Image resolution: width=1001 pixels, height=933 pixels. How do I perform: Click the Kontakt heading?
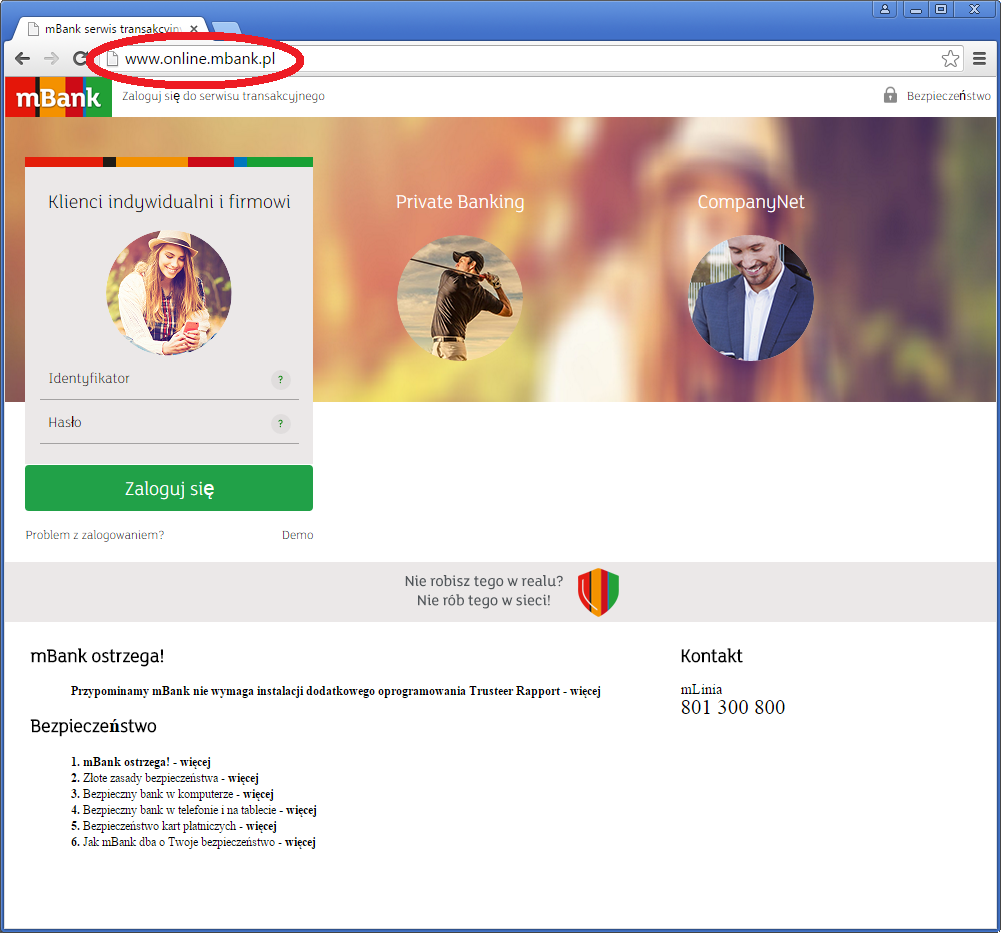pos(711,656)
